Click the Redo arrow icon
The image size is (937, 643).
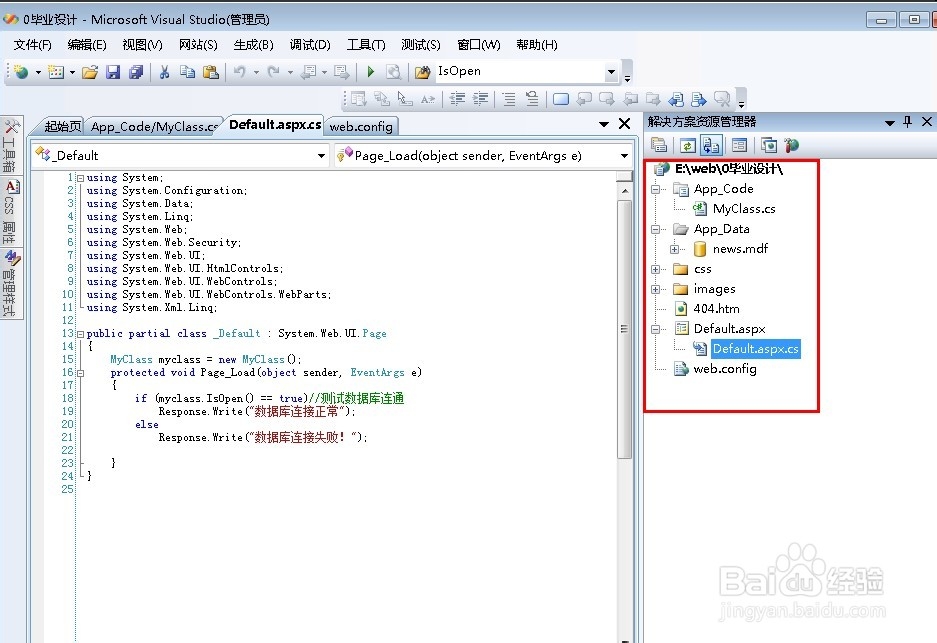point(274,72)
